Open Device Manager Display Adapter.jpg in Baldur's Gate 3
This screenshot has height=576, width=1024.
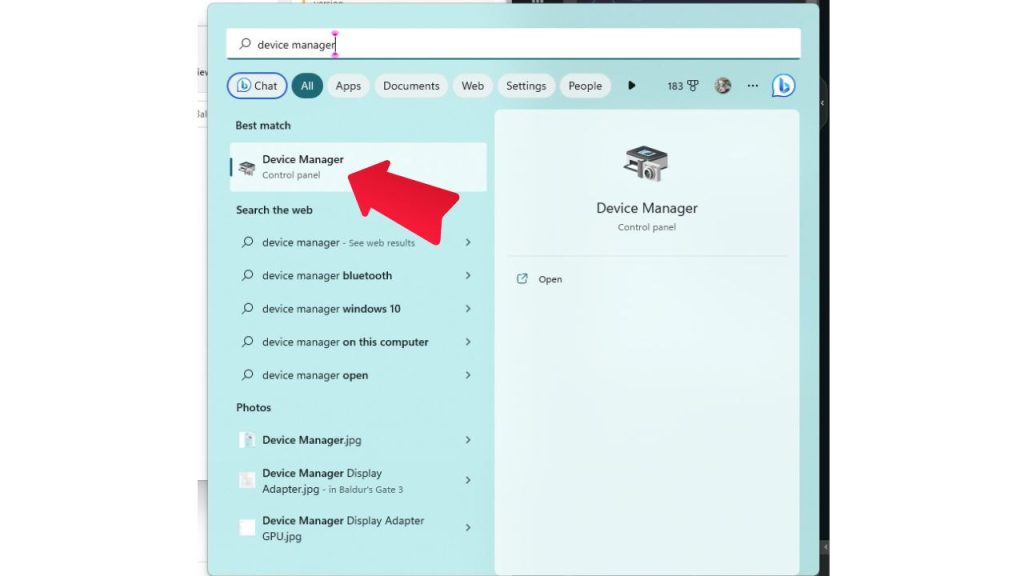click(357, 481)
